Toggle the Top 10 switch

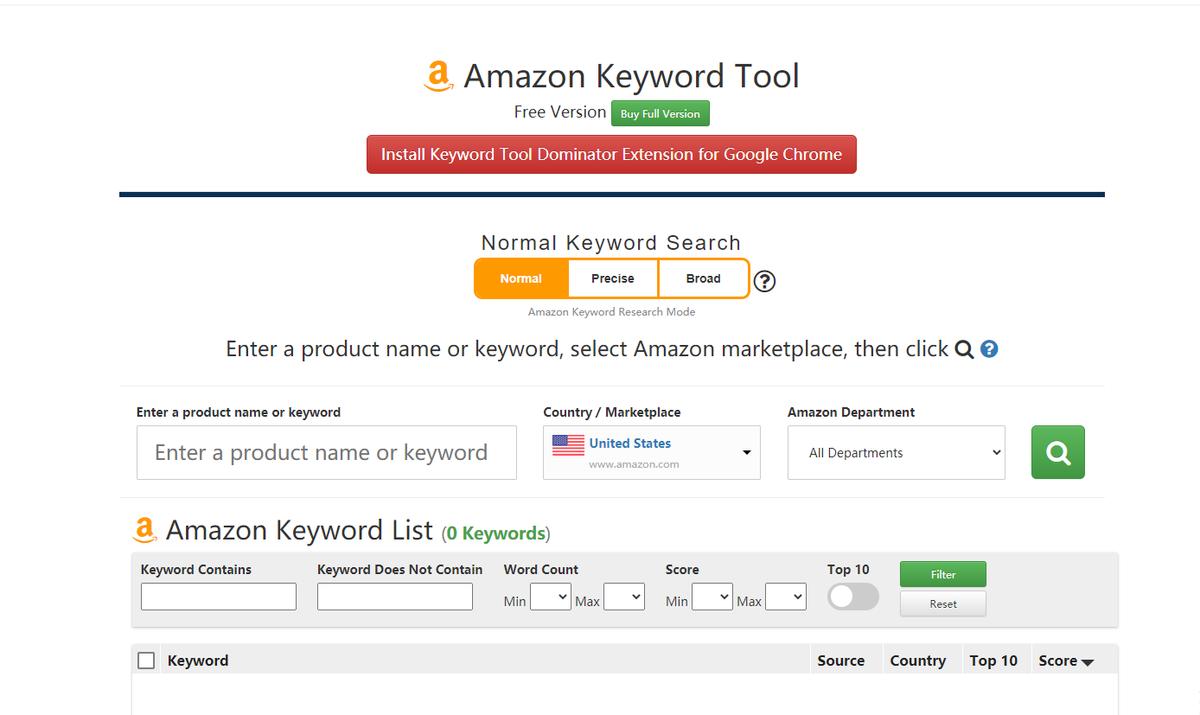point(853,597)
